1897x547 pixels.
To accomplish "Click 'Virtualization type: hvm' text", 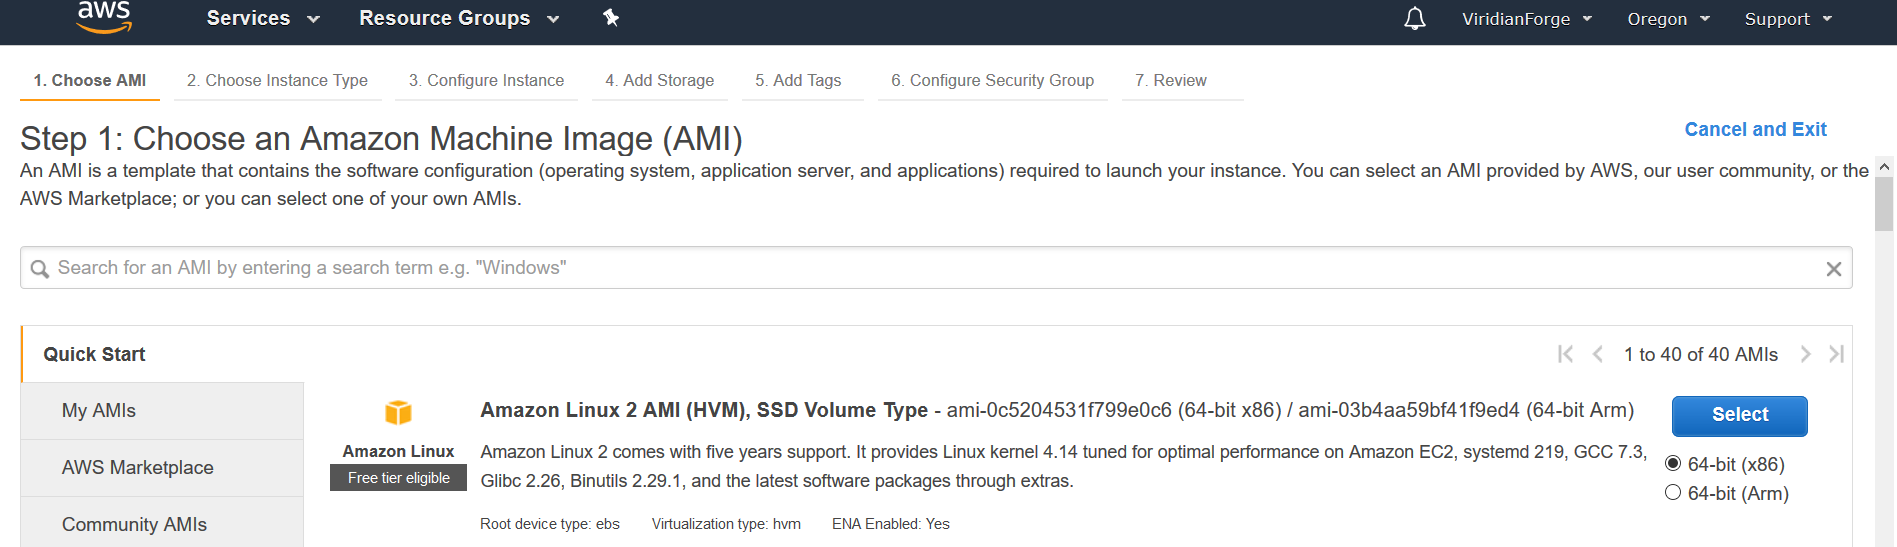I will pos(726,524).
